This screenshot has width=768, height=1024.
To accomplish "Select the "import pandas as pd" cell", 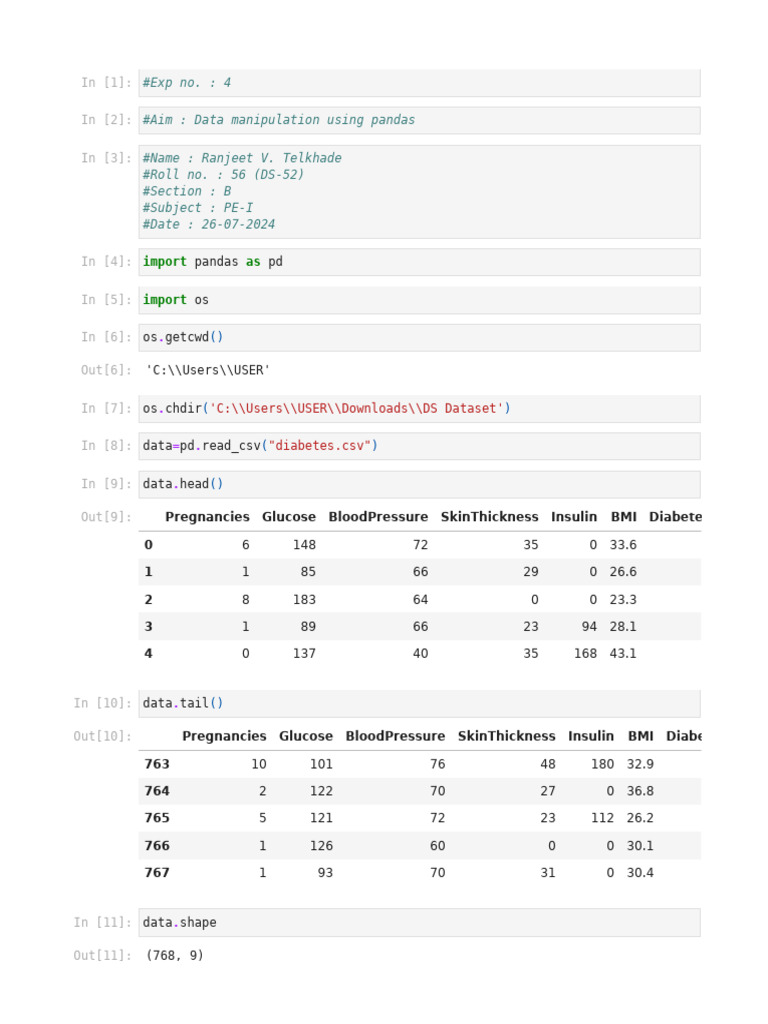I will tap(419, 262).
